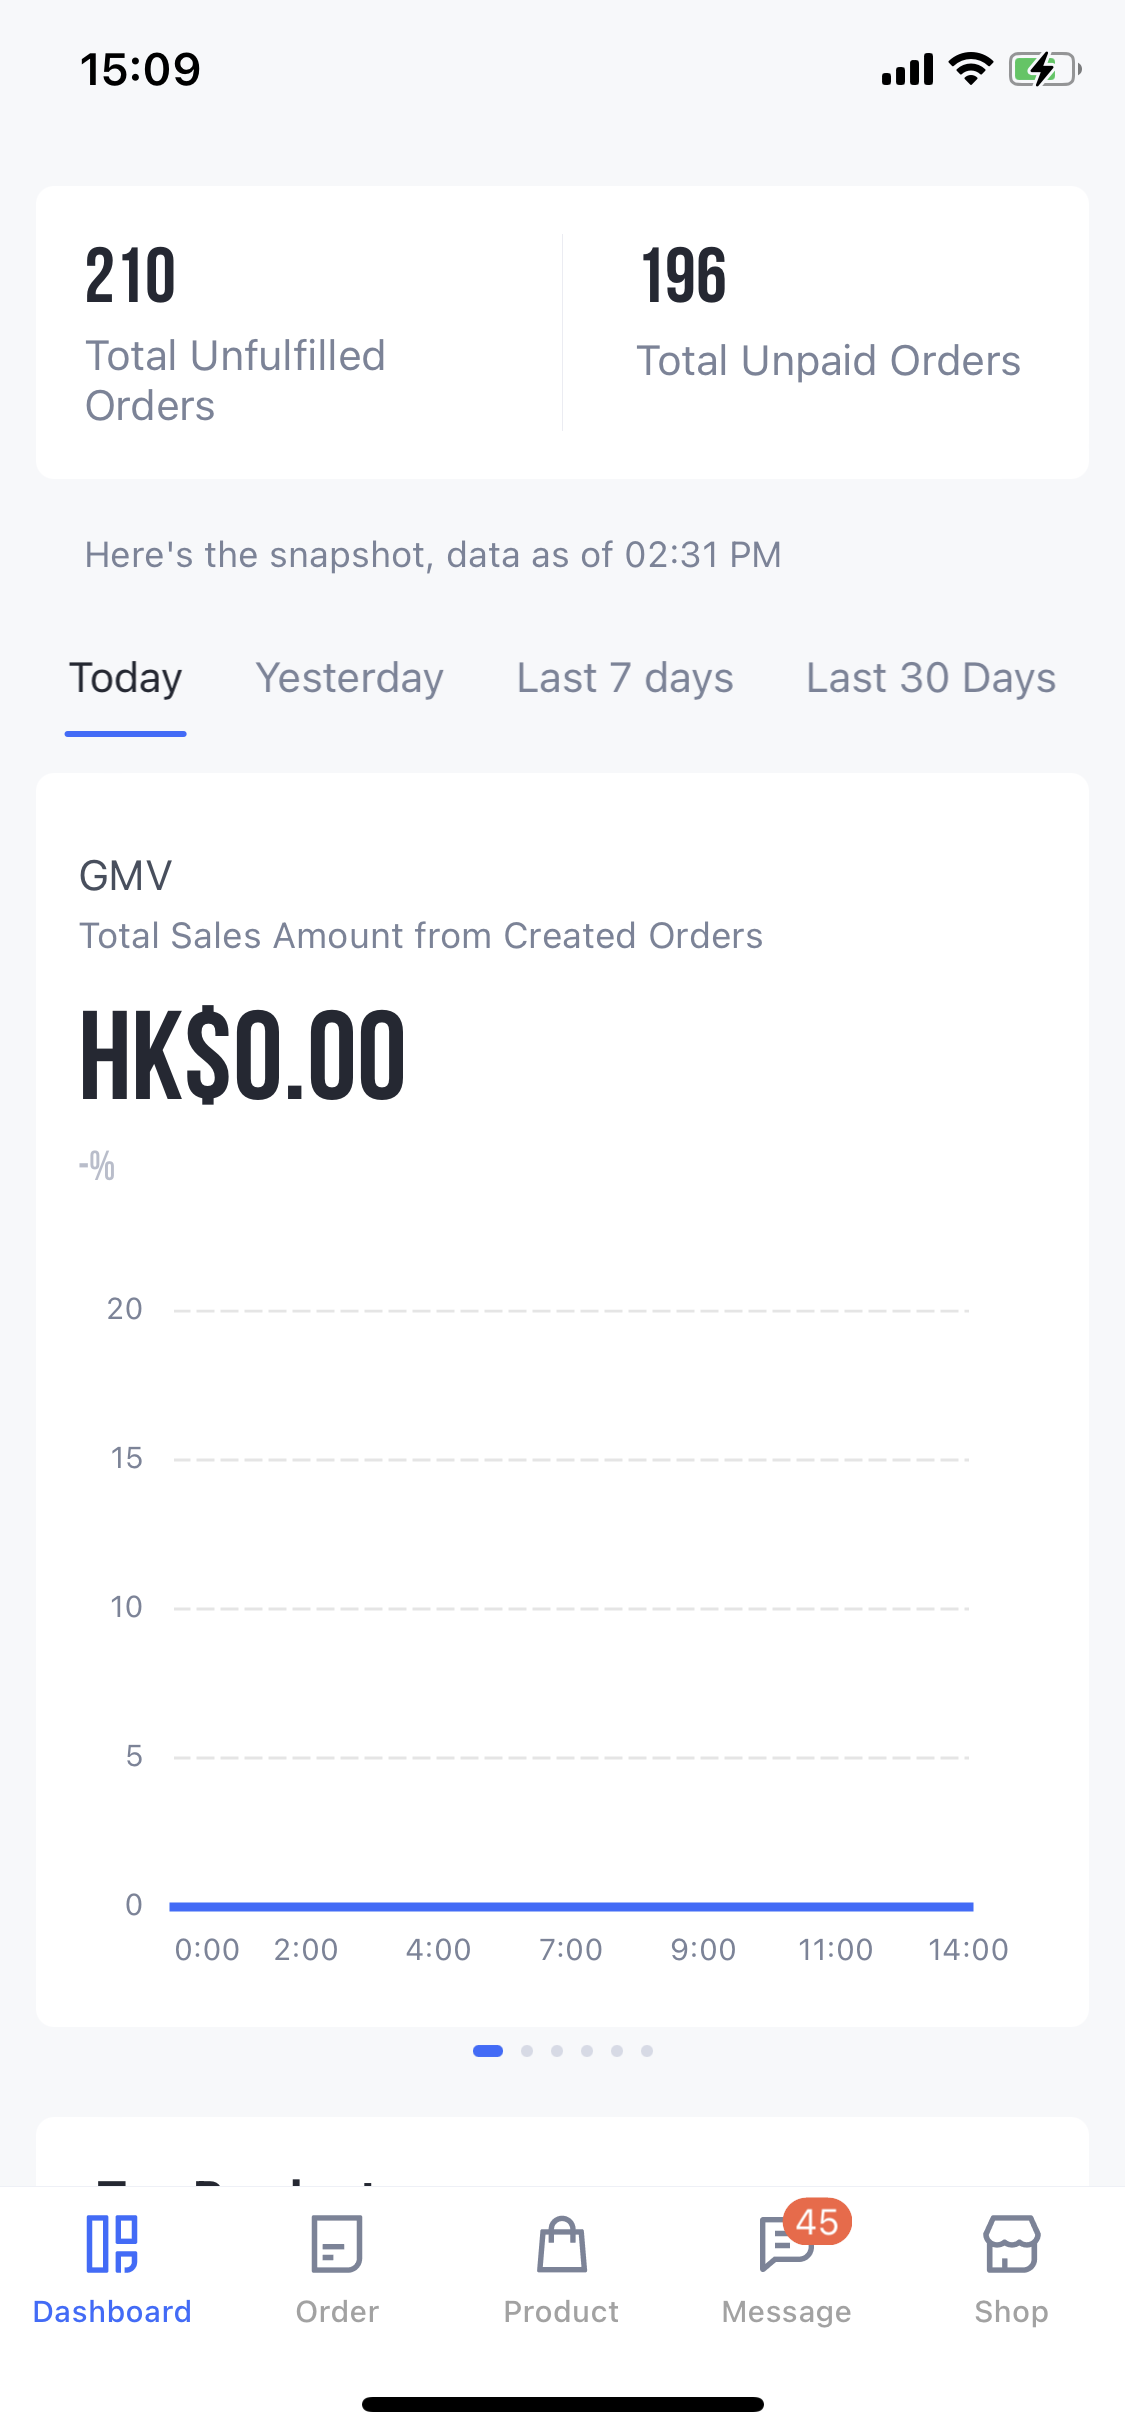Open the Order tab icon
The width and height of the screenshot is (1125, 2436).
pyautogui.click(x=337, y=2244)
